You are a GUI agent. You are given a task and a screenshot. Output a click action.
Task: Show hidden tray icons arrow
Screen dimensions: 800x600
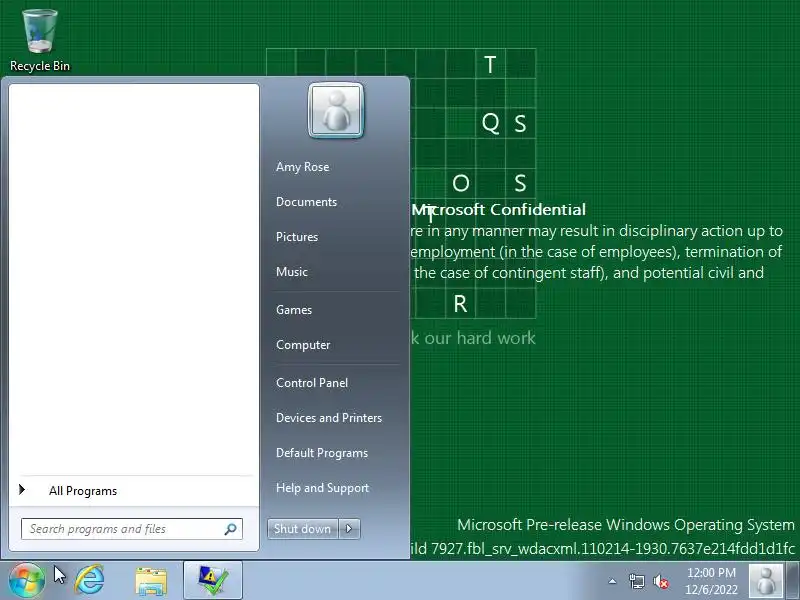click(x=612, y=581)
